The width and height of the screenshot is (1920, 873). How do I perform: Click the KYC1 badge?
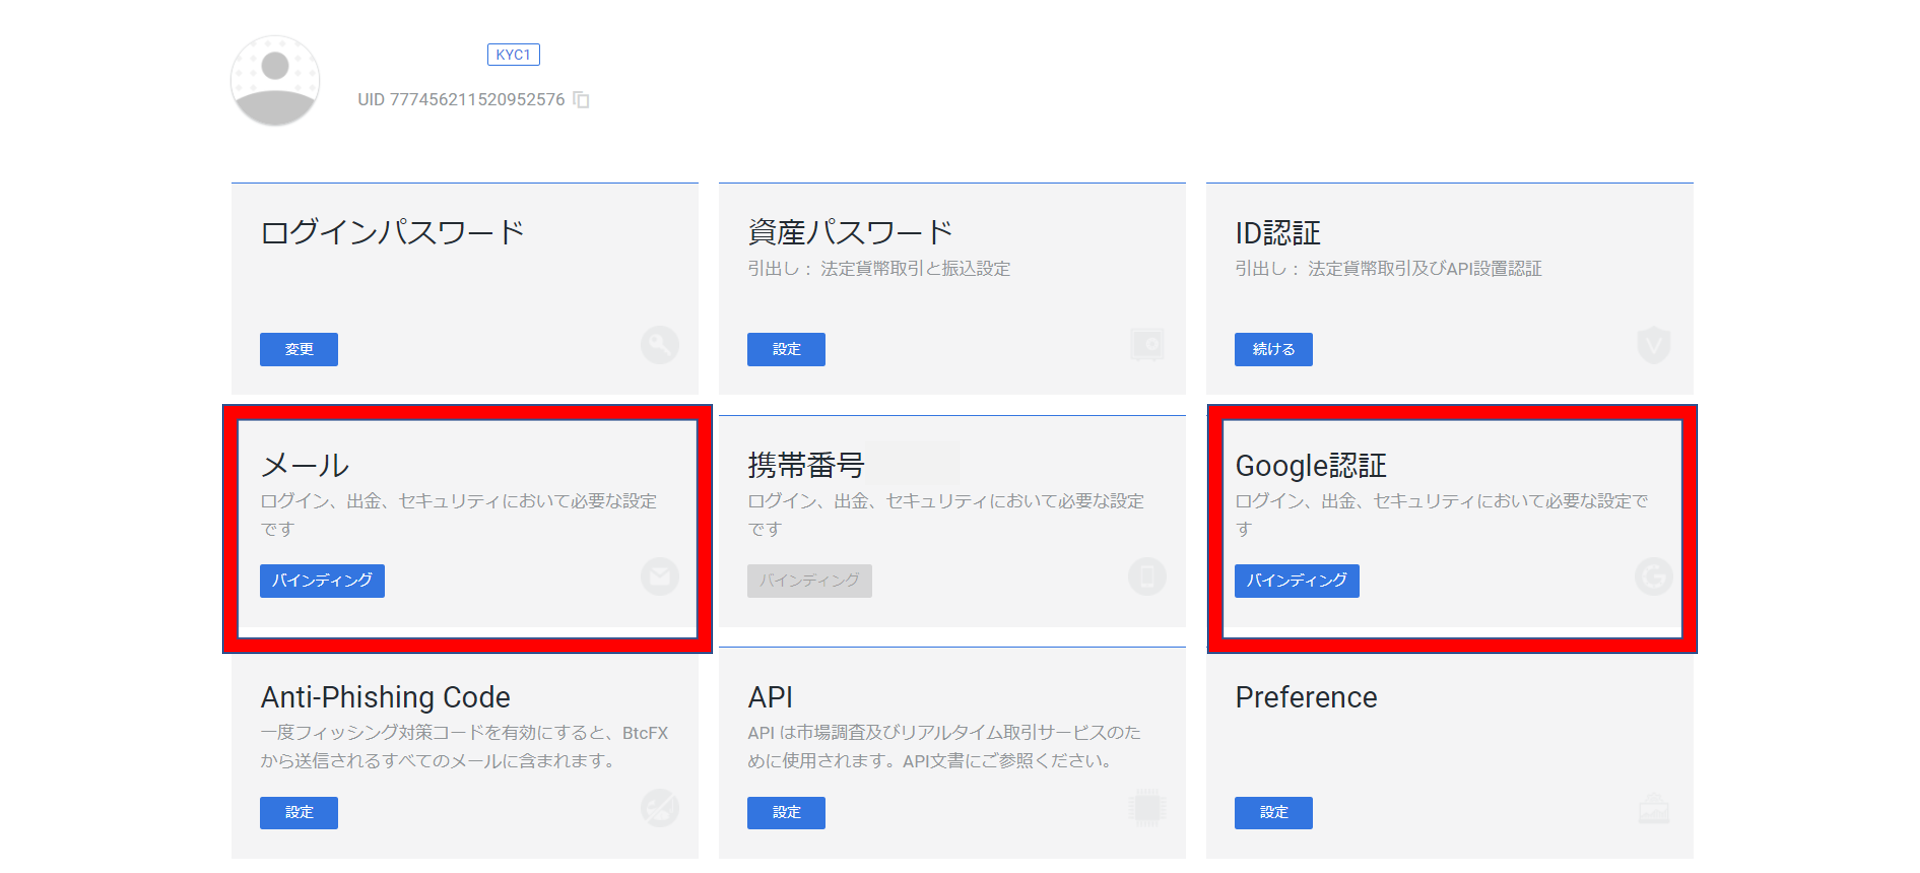point(513,54)
